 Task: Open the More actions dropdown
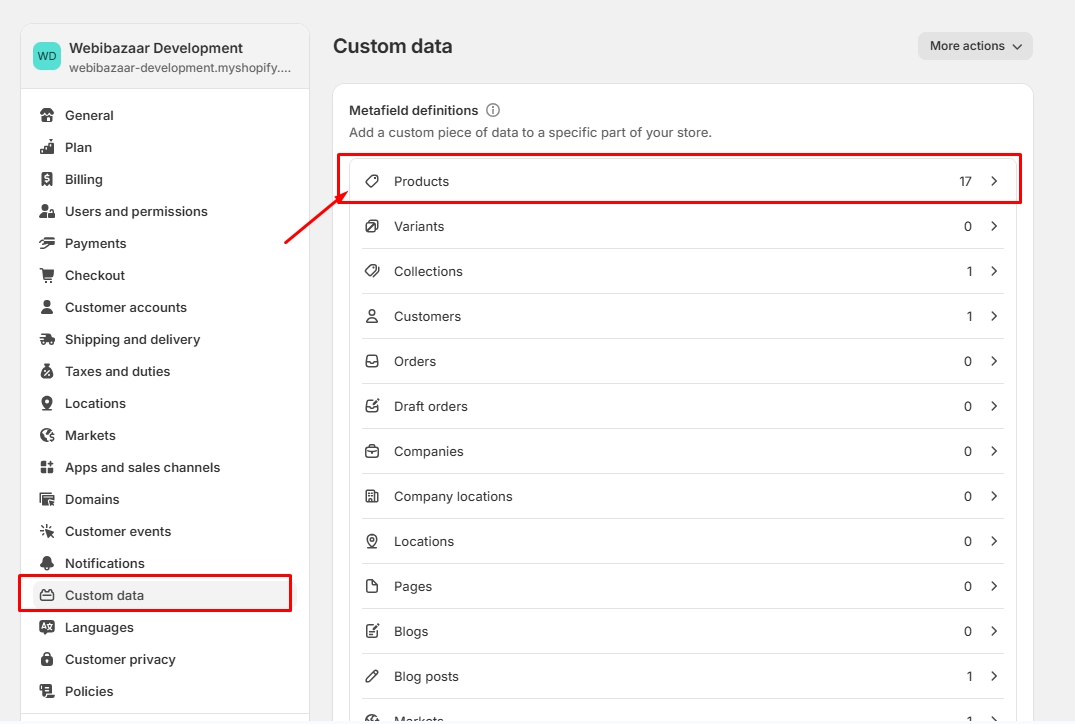pos(975,46)
